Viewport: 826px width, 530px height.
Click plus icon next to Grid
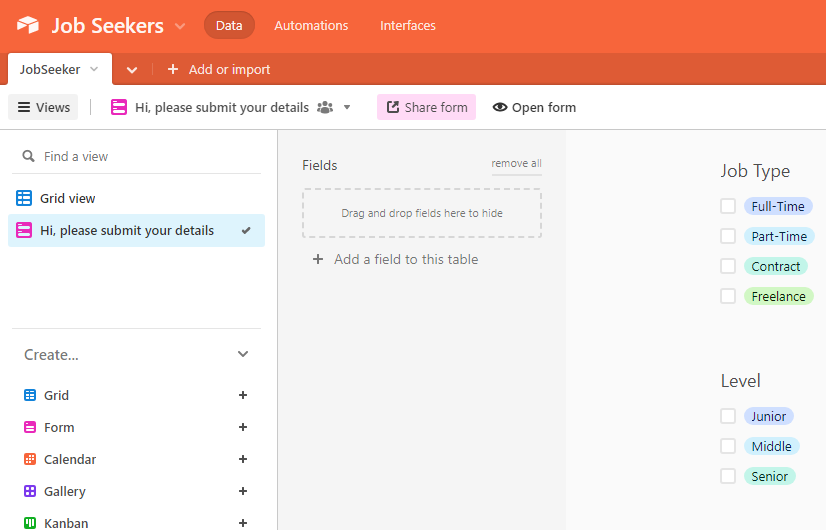[x=243, y=395]
